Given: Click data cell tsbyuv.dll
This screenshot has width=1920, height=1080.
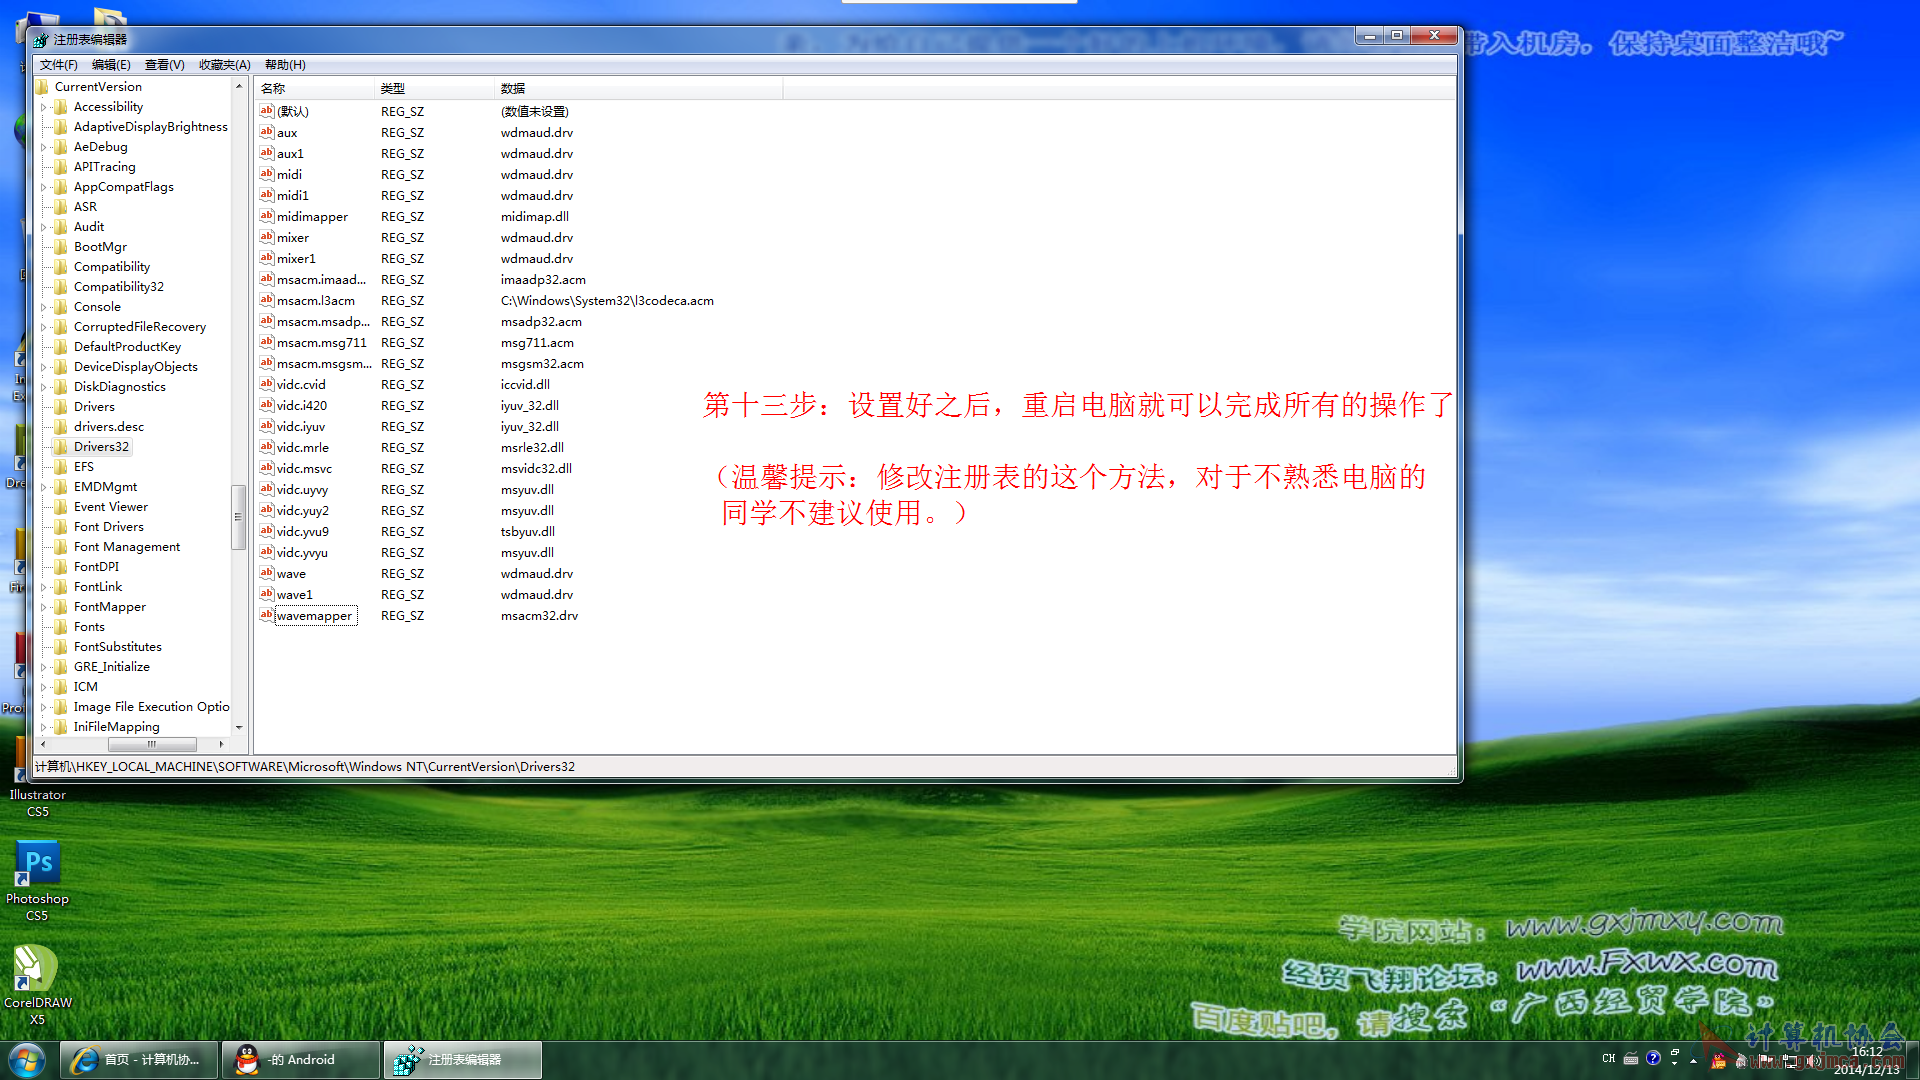Looking at the screenshot, I should pos(528,532).
